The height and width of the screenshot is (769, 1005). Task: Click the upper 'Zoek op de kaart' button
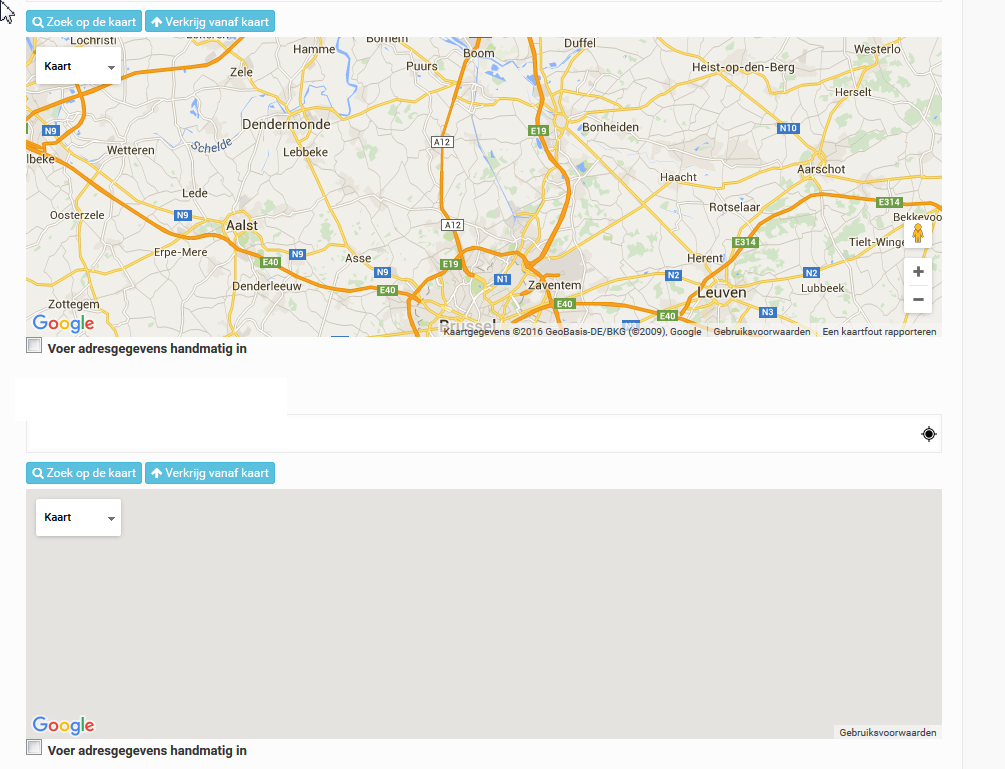[x=84, y=22]
